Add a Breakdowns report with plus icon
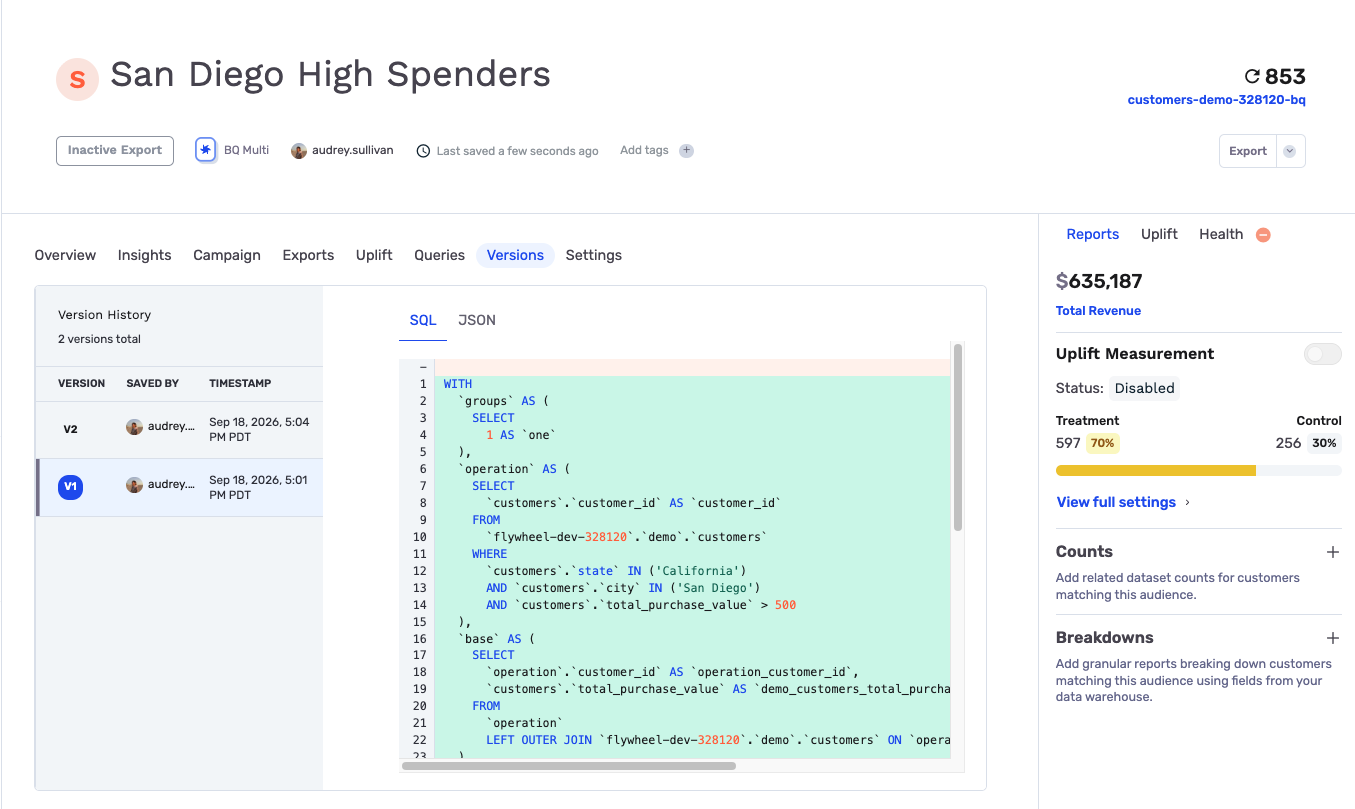 coord(1332,638)
